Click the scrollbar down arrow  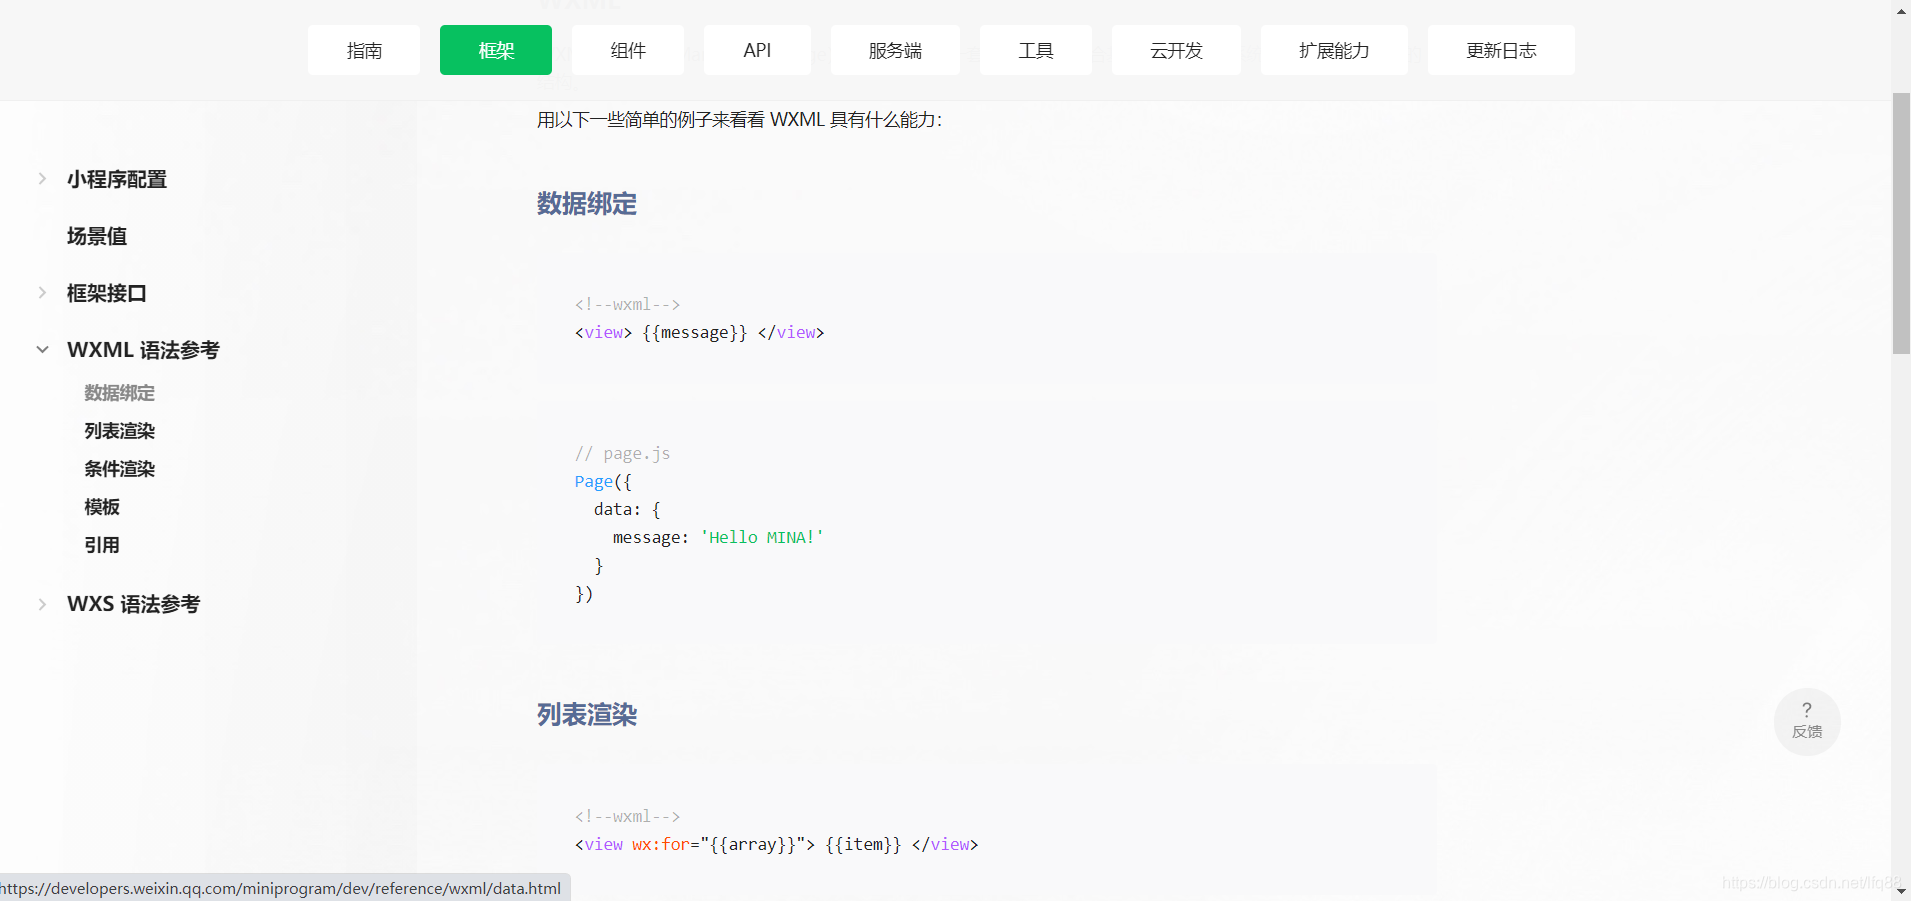tap(1901, 891)
